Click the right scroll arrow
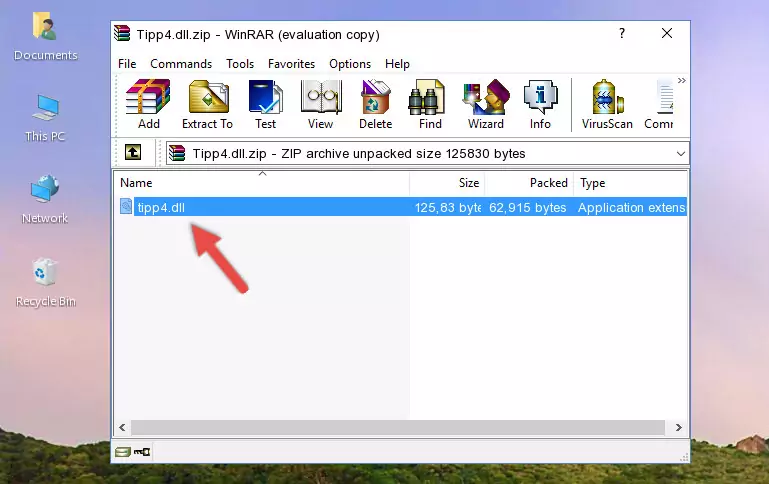Screen dimensions: 769x484 tap(679, 427)
